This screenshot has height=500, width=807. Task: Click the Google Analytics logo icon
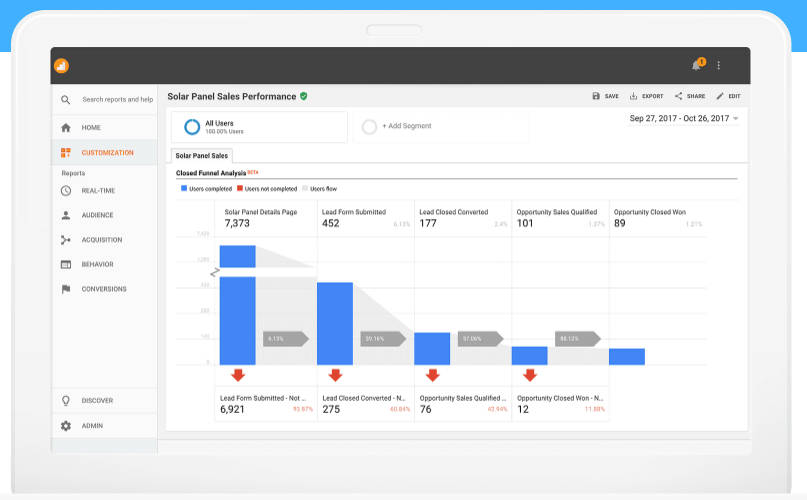click(62, 66)
